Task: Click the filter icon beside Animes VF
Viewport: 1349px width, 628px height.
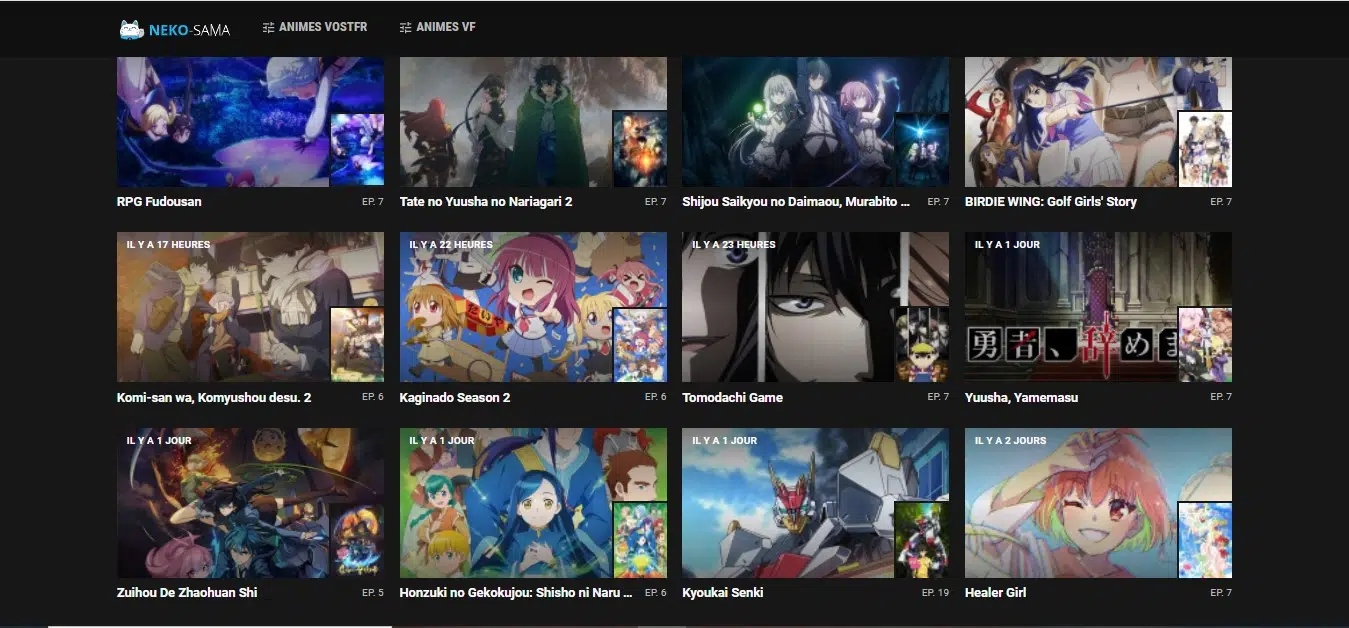Action: (x=405, y=27)
